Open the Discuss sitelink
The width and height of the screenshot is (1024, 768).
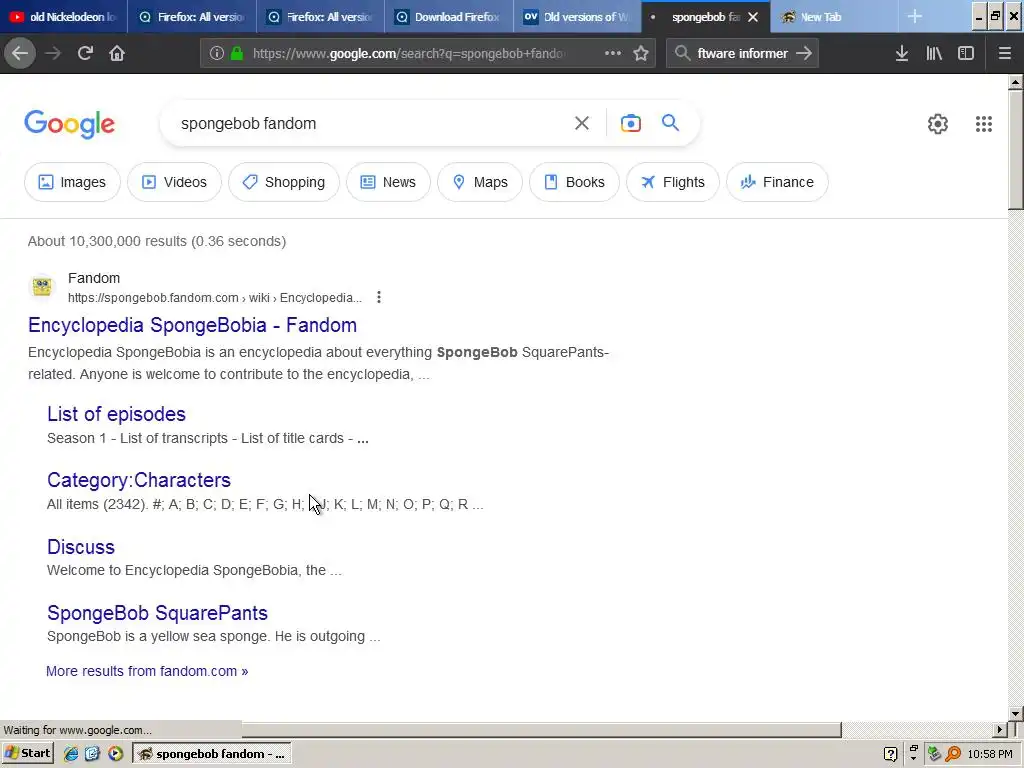[81, 547]
